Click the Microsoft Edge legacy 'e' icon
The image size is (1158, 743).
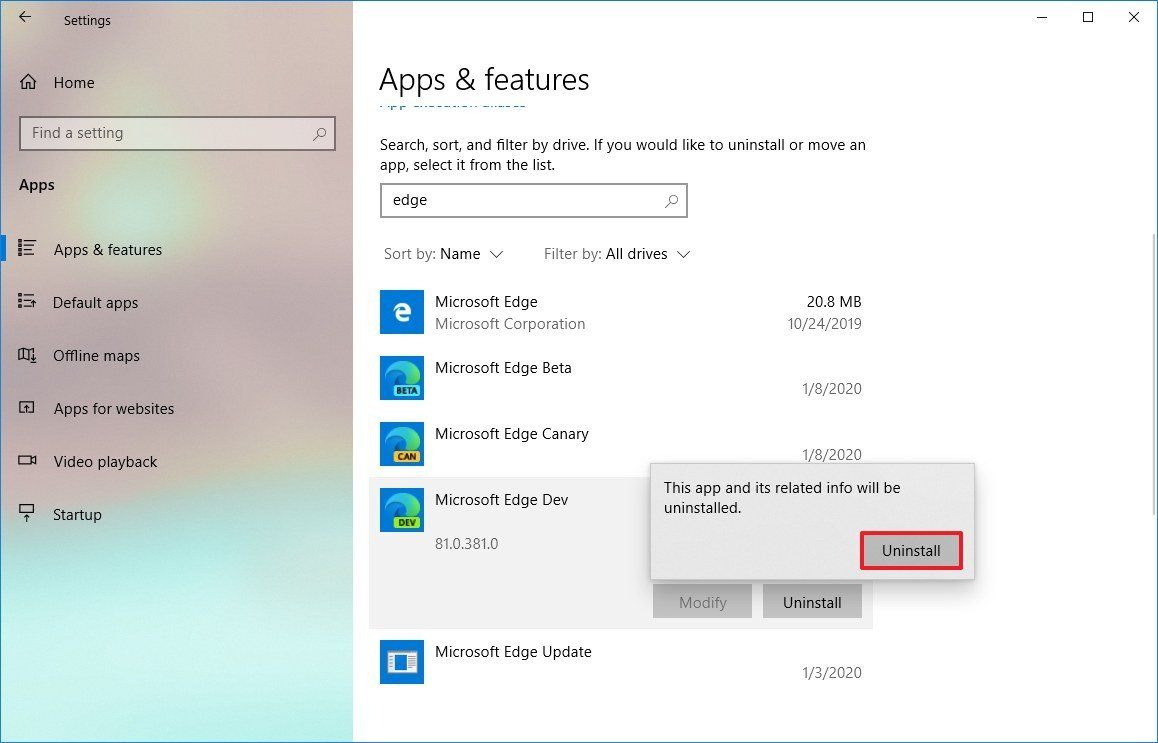click(x=402, y=312)
